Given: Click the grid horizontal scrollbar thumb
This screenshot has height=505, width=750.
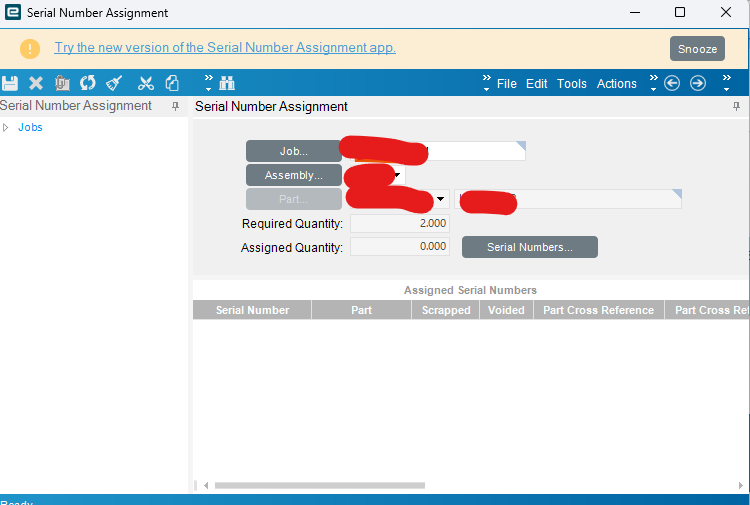Looking at the screenshot, I should tap(320, 485).
